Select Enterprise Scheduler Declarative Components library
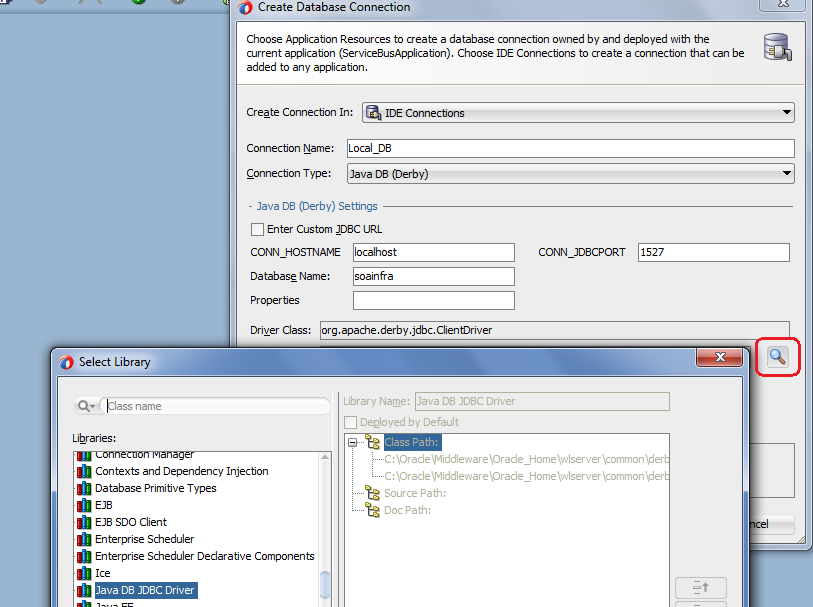Viewport: 813px width, 607px height. (x=205, y=556)
